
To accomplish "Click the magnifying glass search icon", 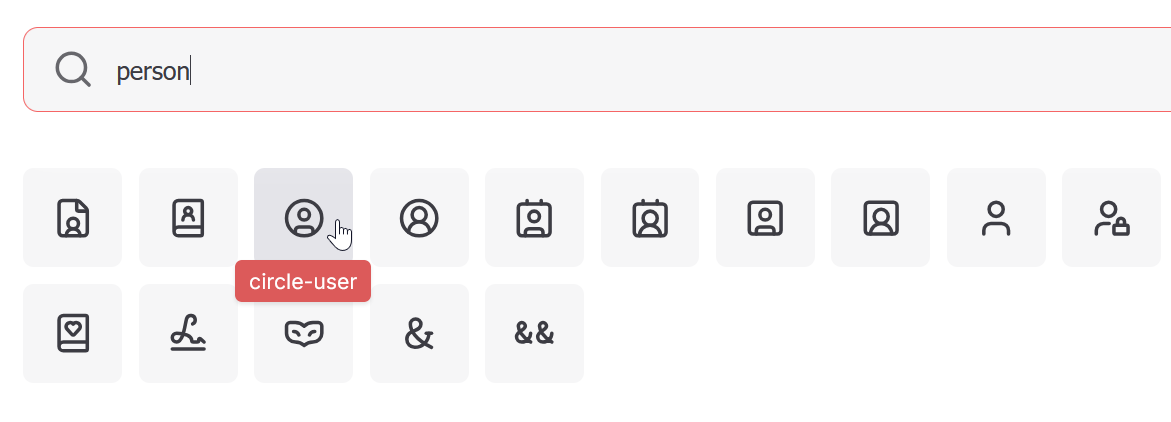I will click(x=73, y=70).
